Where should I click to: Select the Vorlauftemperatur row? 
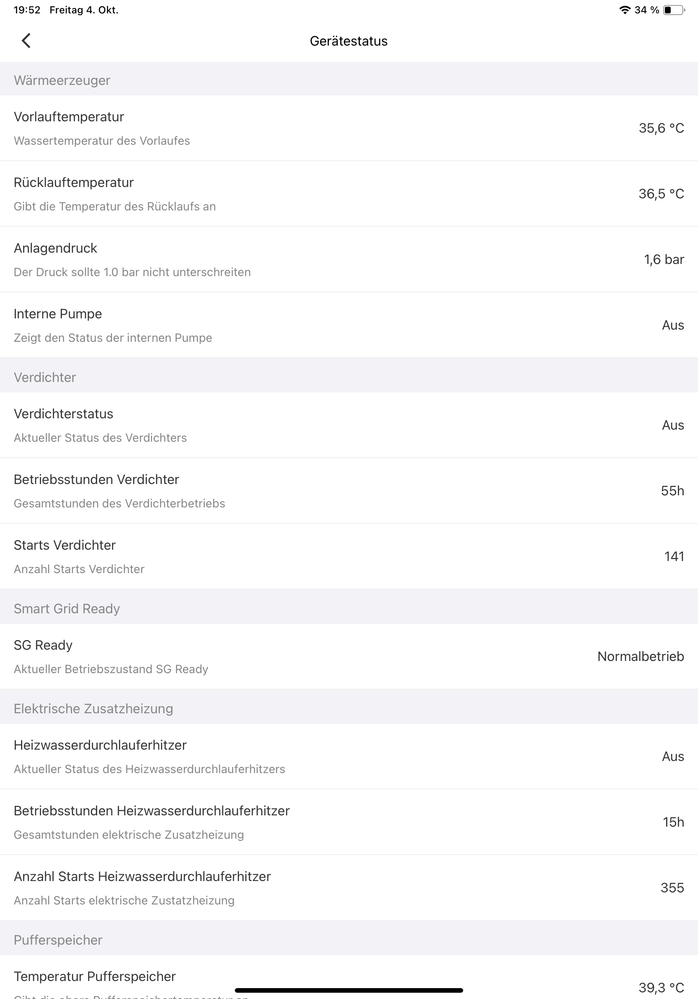(349, 128)
